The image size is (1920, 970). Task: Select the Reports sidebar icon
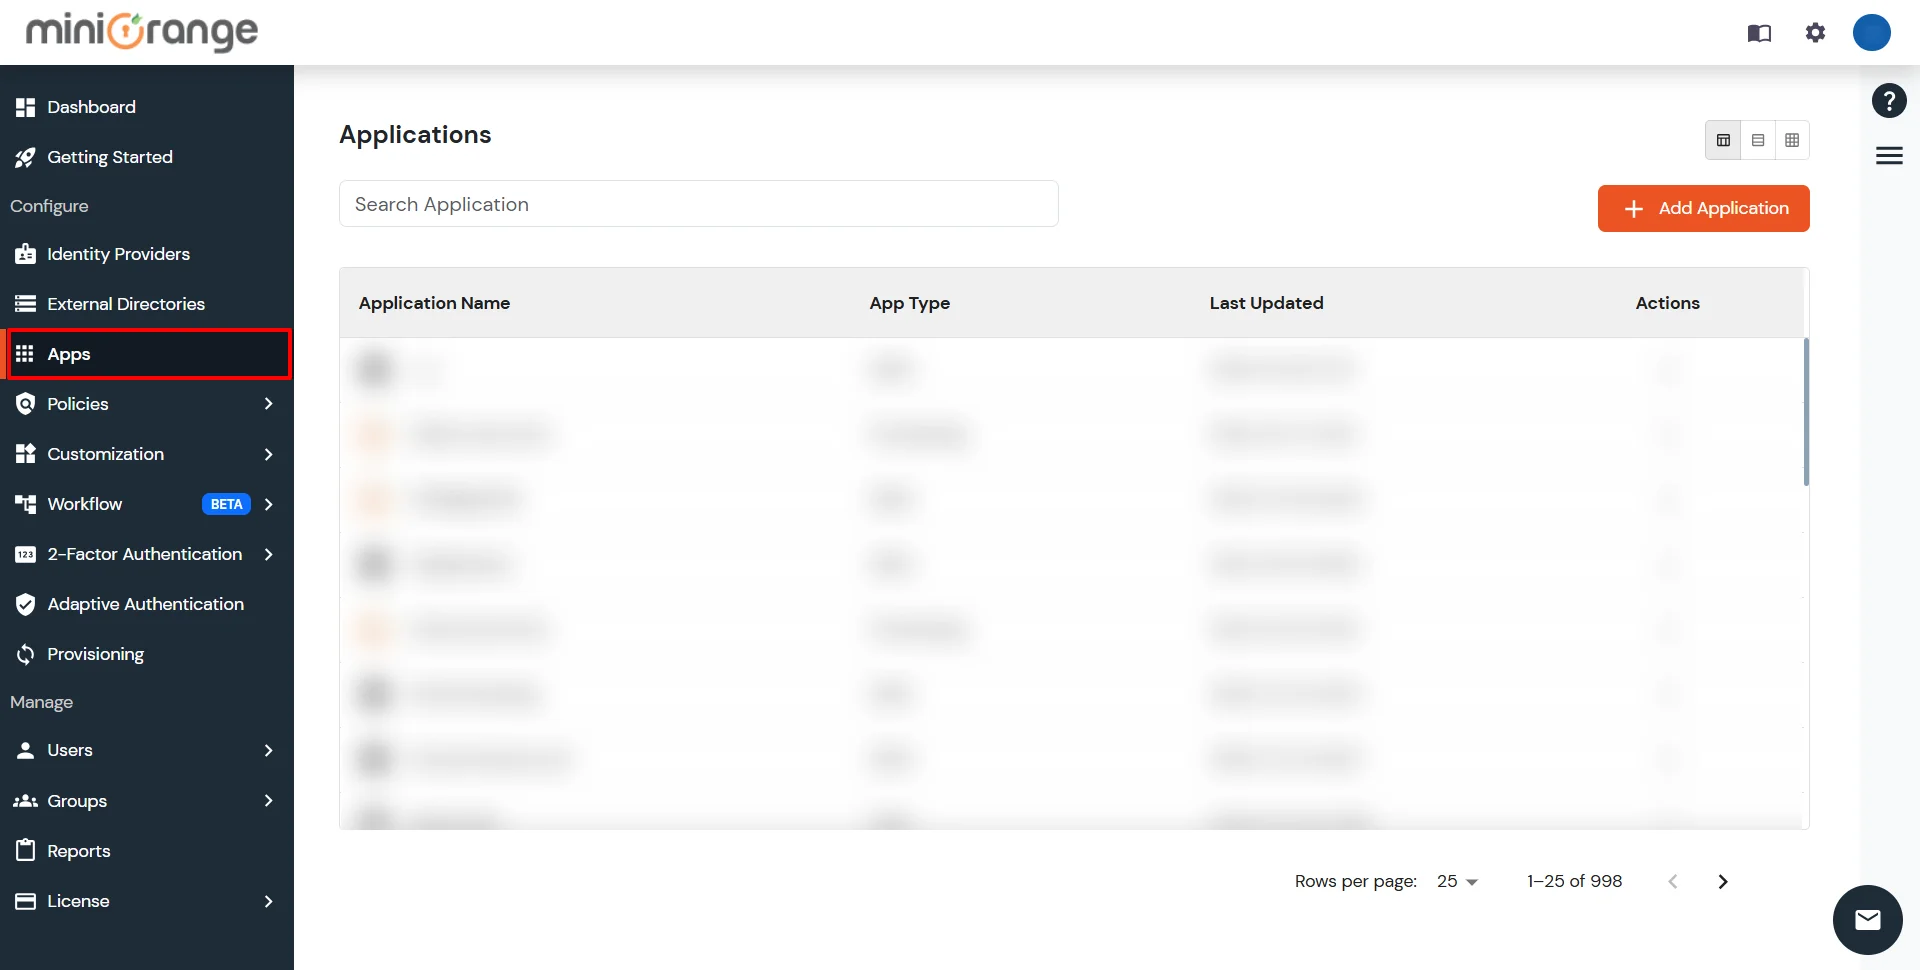click(x=26, y=850)
